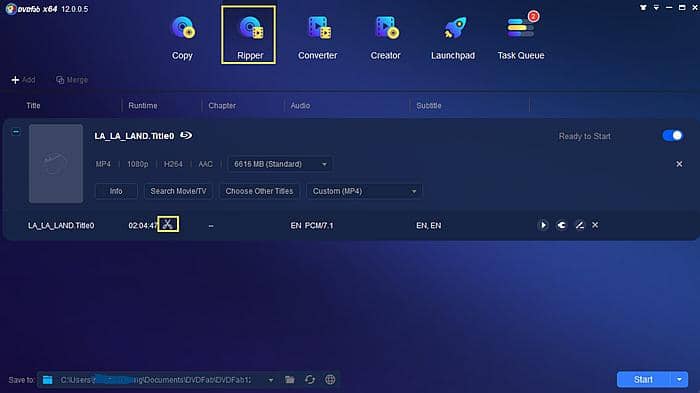Screen dimensions: 700x393
Task: Click Choose Other Titles button
Action: (x=259, y=191)
